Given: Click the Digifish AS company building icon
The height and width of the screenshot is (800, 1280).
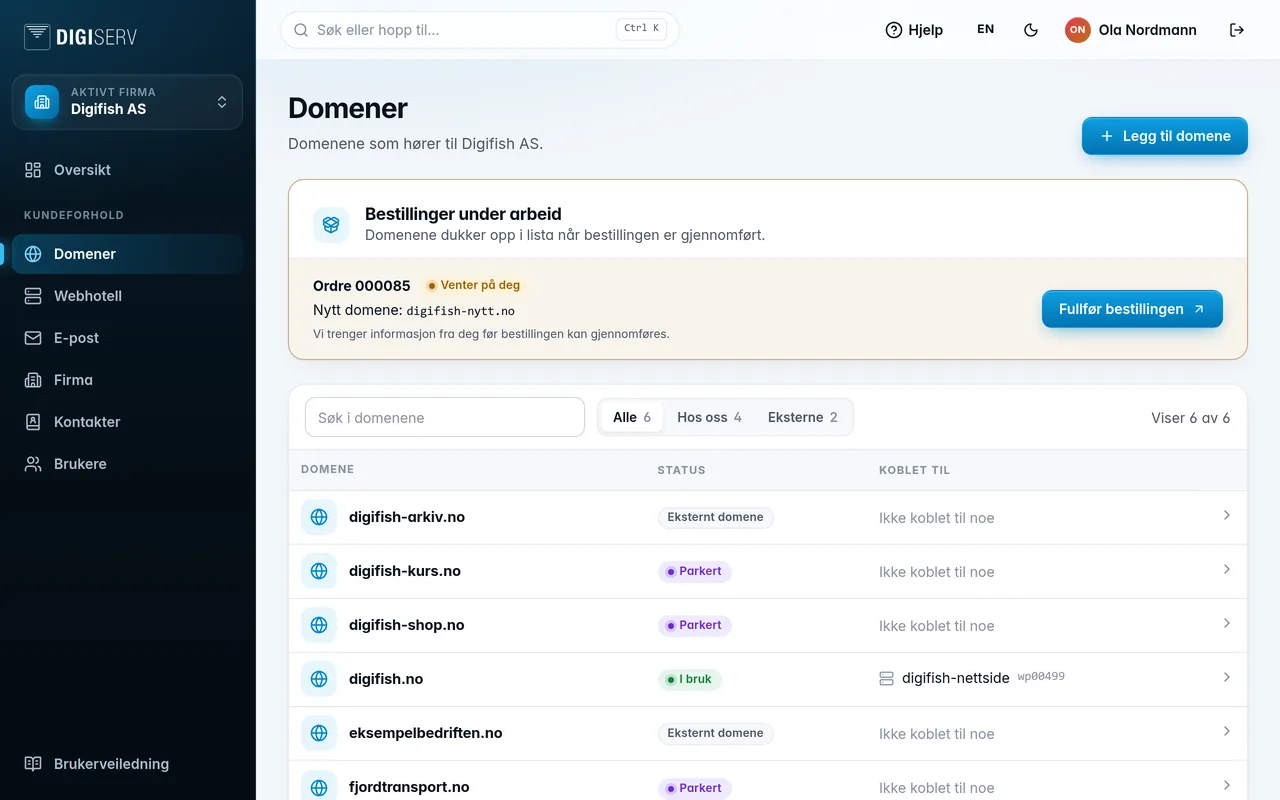Looking at the screenshot, I should click(x=42, y=102).
